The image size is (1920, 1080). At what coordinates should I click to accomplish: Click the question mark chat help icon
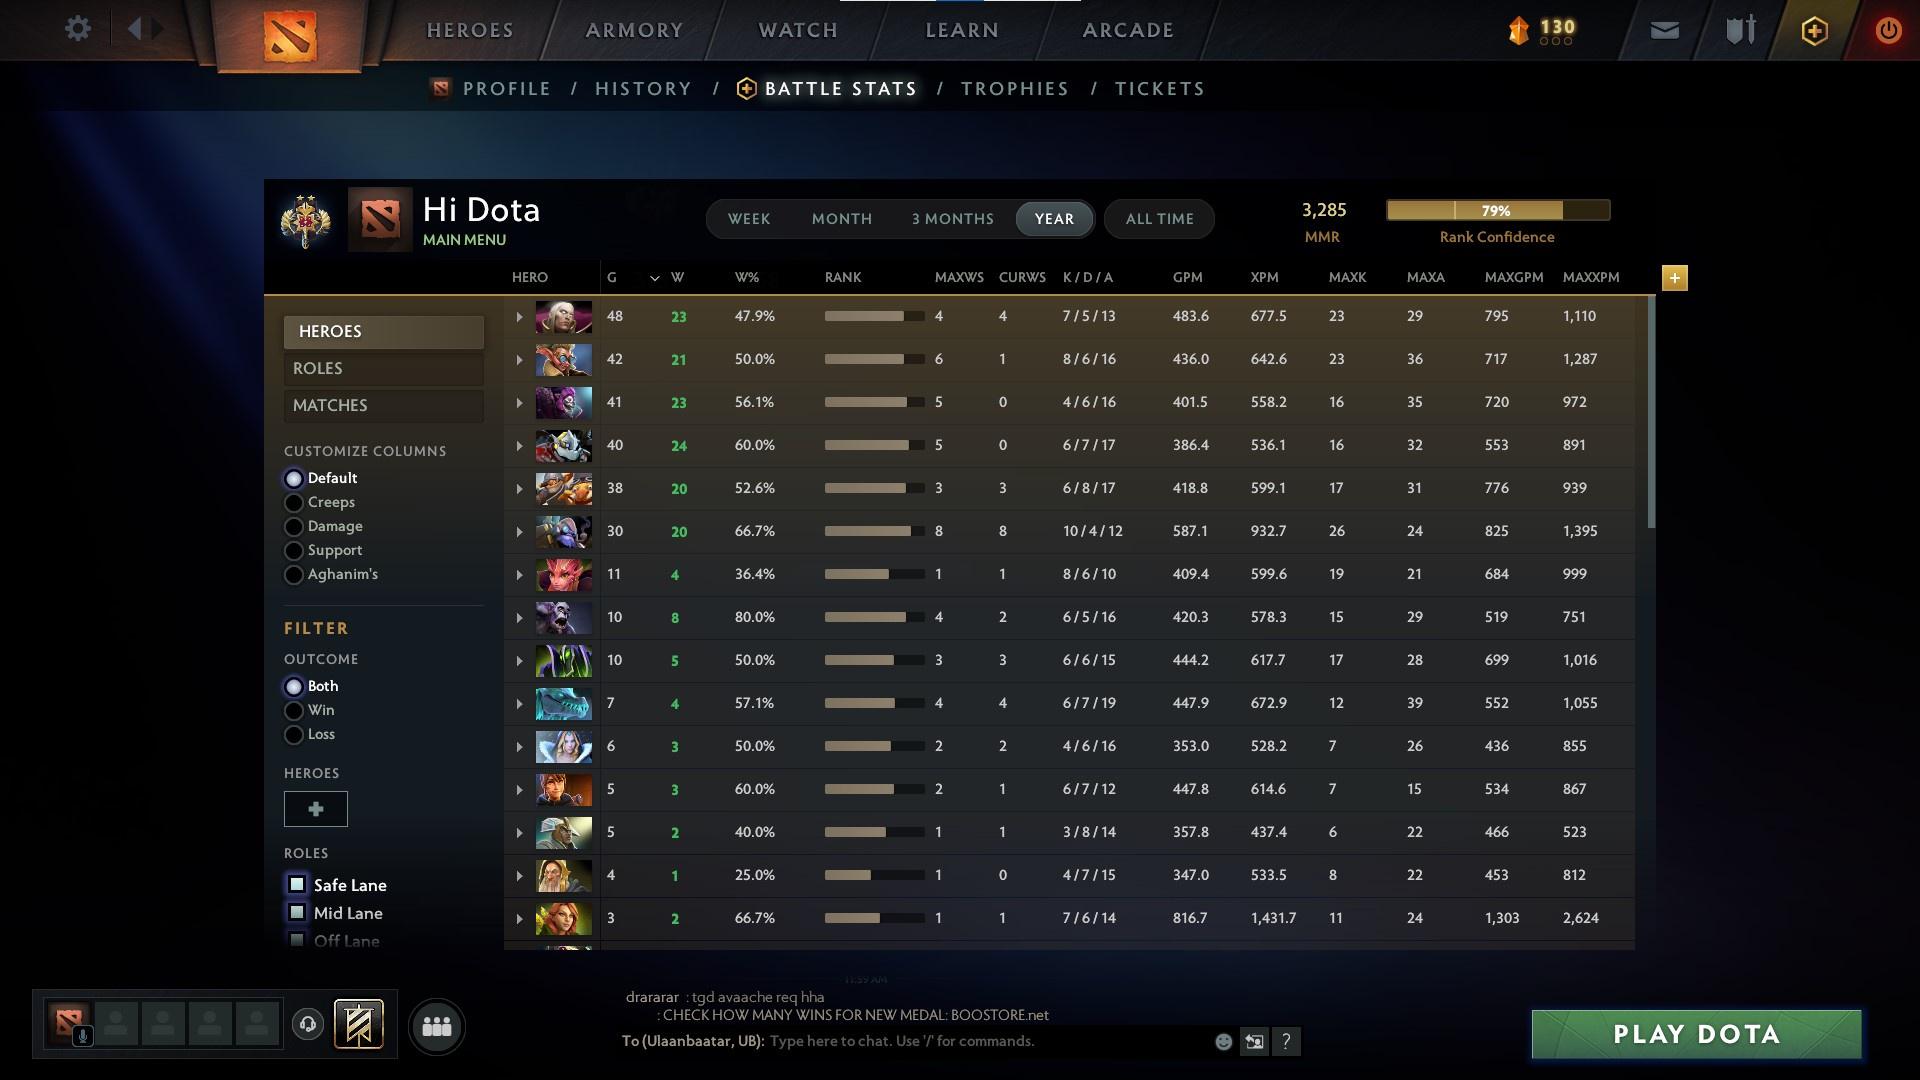[x=1287, y=1042]
